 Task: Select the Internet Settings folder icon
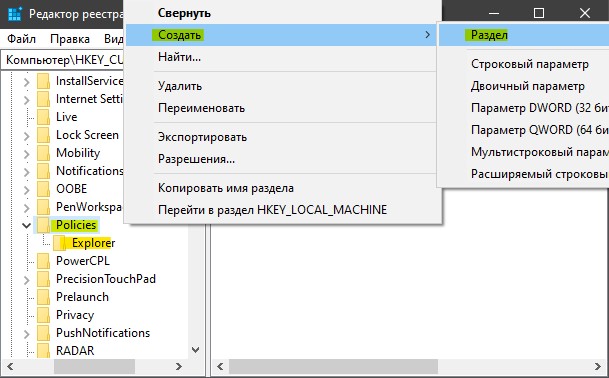coord(44,99)
